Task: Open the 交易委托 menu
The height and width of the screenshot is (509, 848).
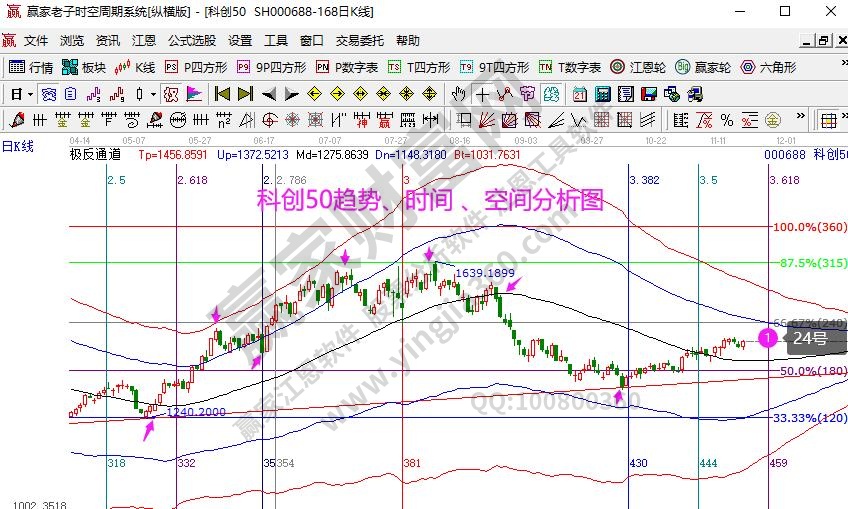Action: pyautogui.click(x=359, y=41)
